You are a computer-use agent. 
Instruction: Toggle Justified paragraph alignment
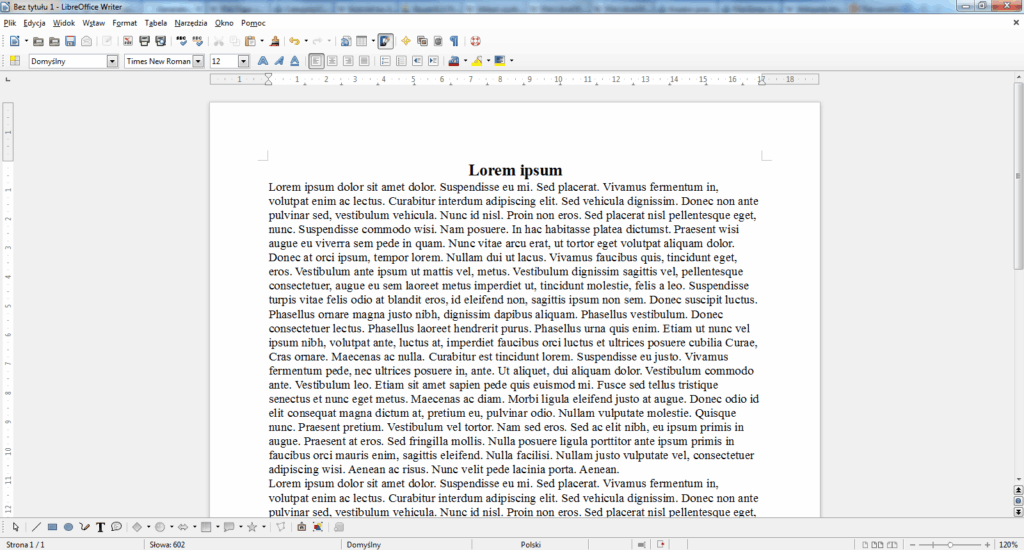click(364, 61)
